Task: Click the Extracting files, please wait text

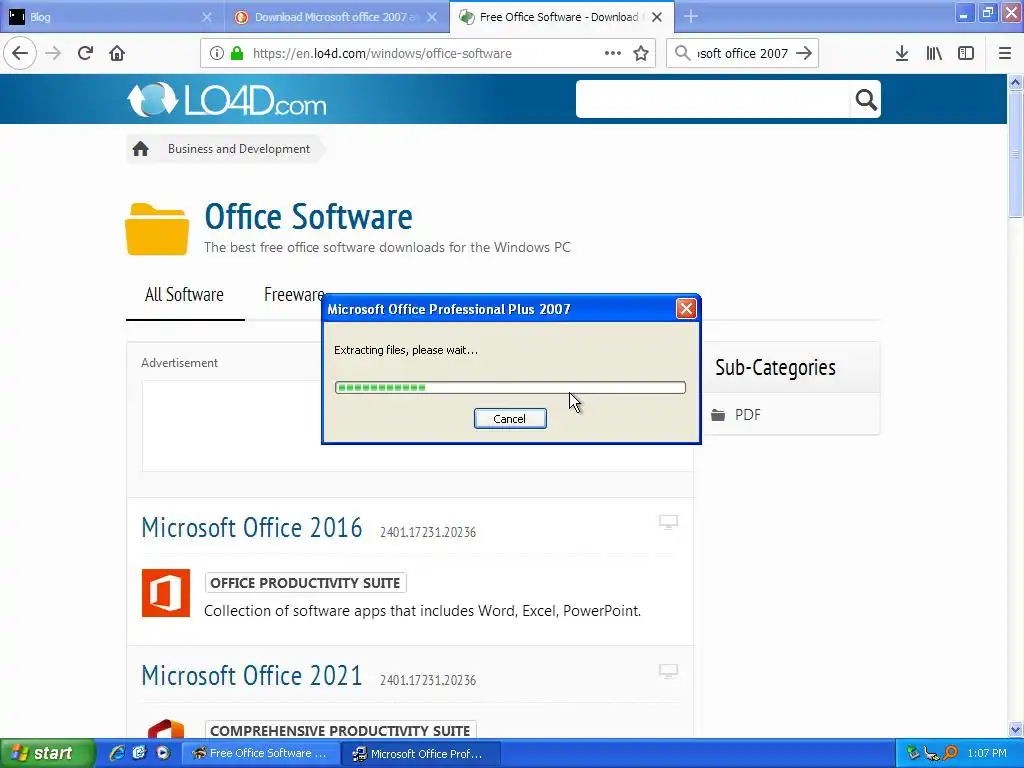Action: 406,350
